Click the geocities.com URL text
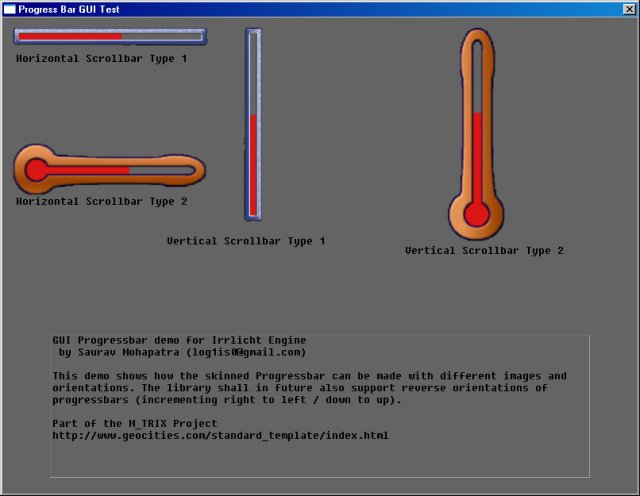This screenshot has height=496, width=640. point(220,436)
